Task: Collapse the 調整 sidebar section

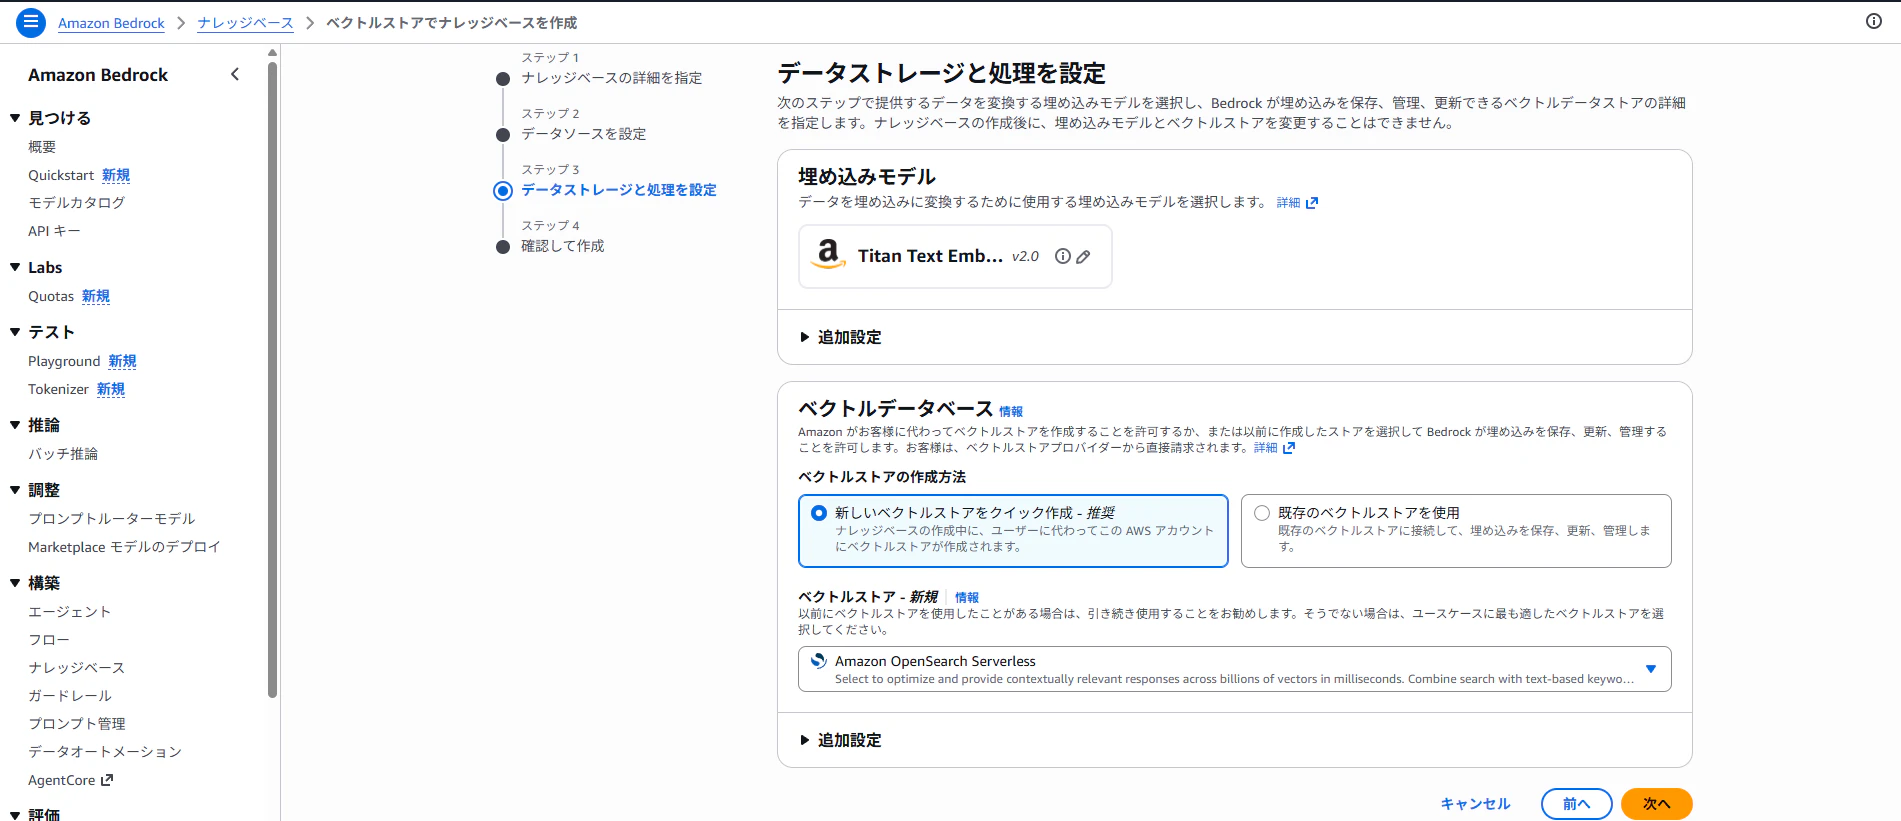Action: 15,490
